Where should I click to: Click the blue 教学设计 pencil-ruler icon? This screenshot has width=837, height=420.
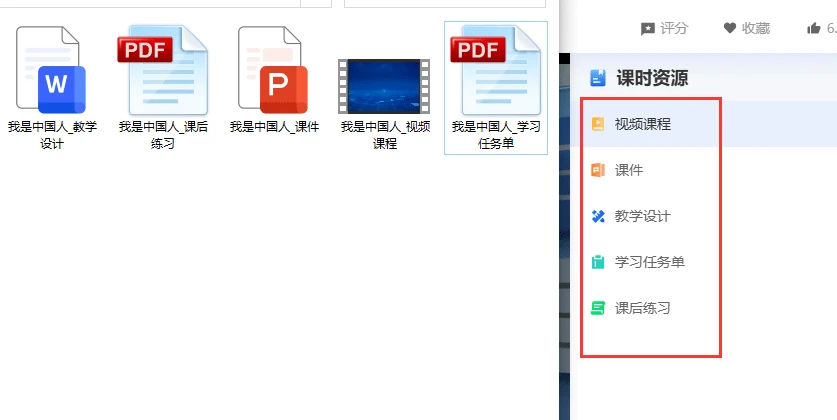[x=598, y=216]
